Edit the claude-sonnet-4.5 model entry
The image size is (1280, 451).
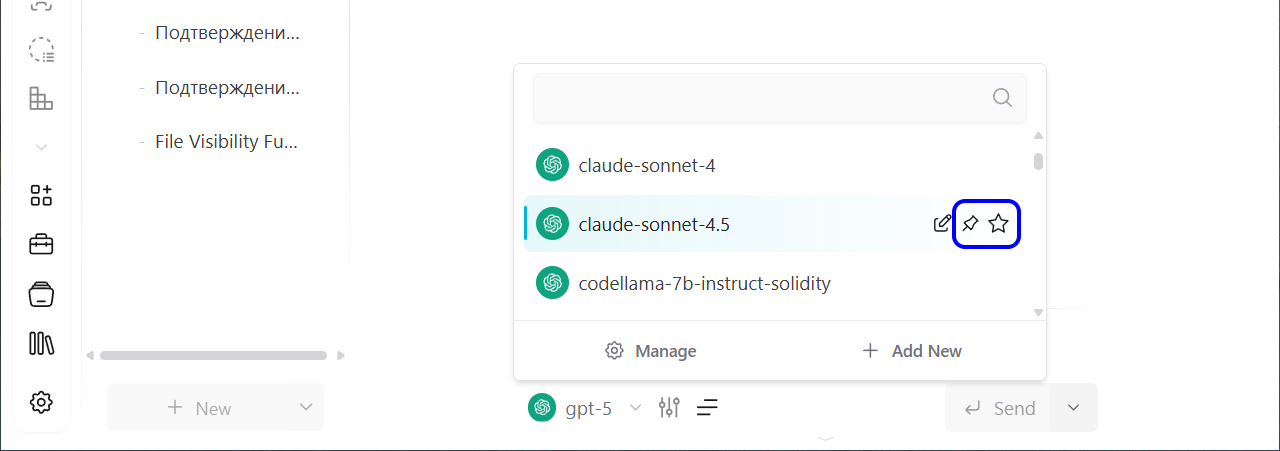point(942,224)
